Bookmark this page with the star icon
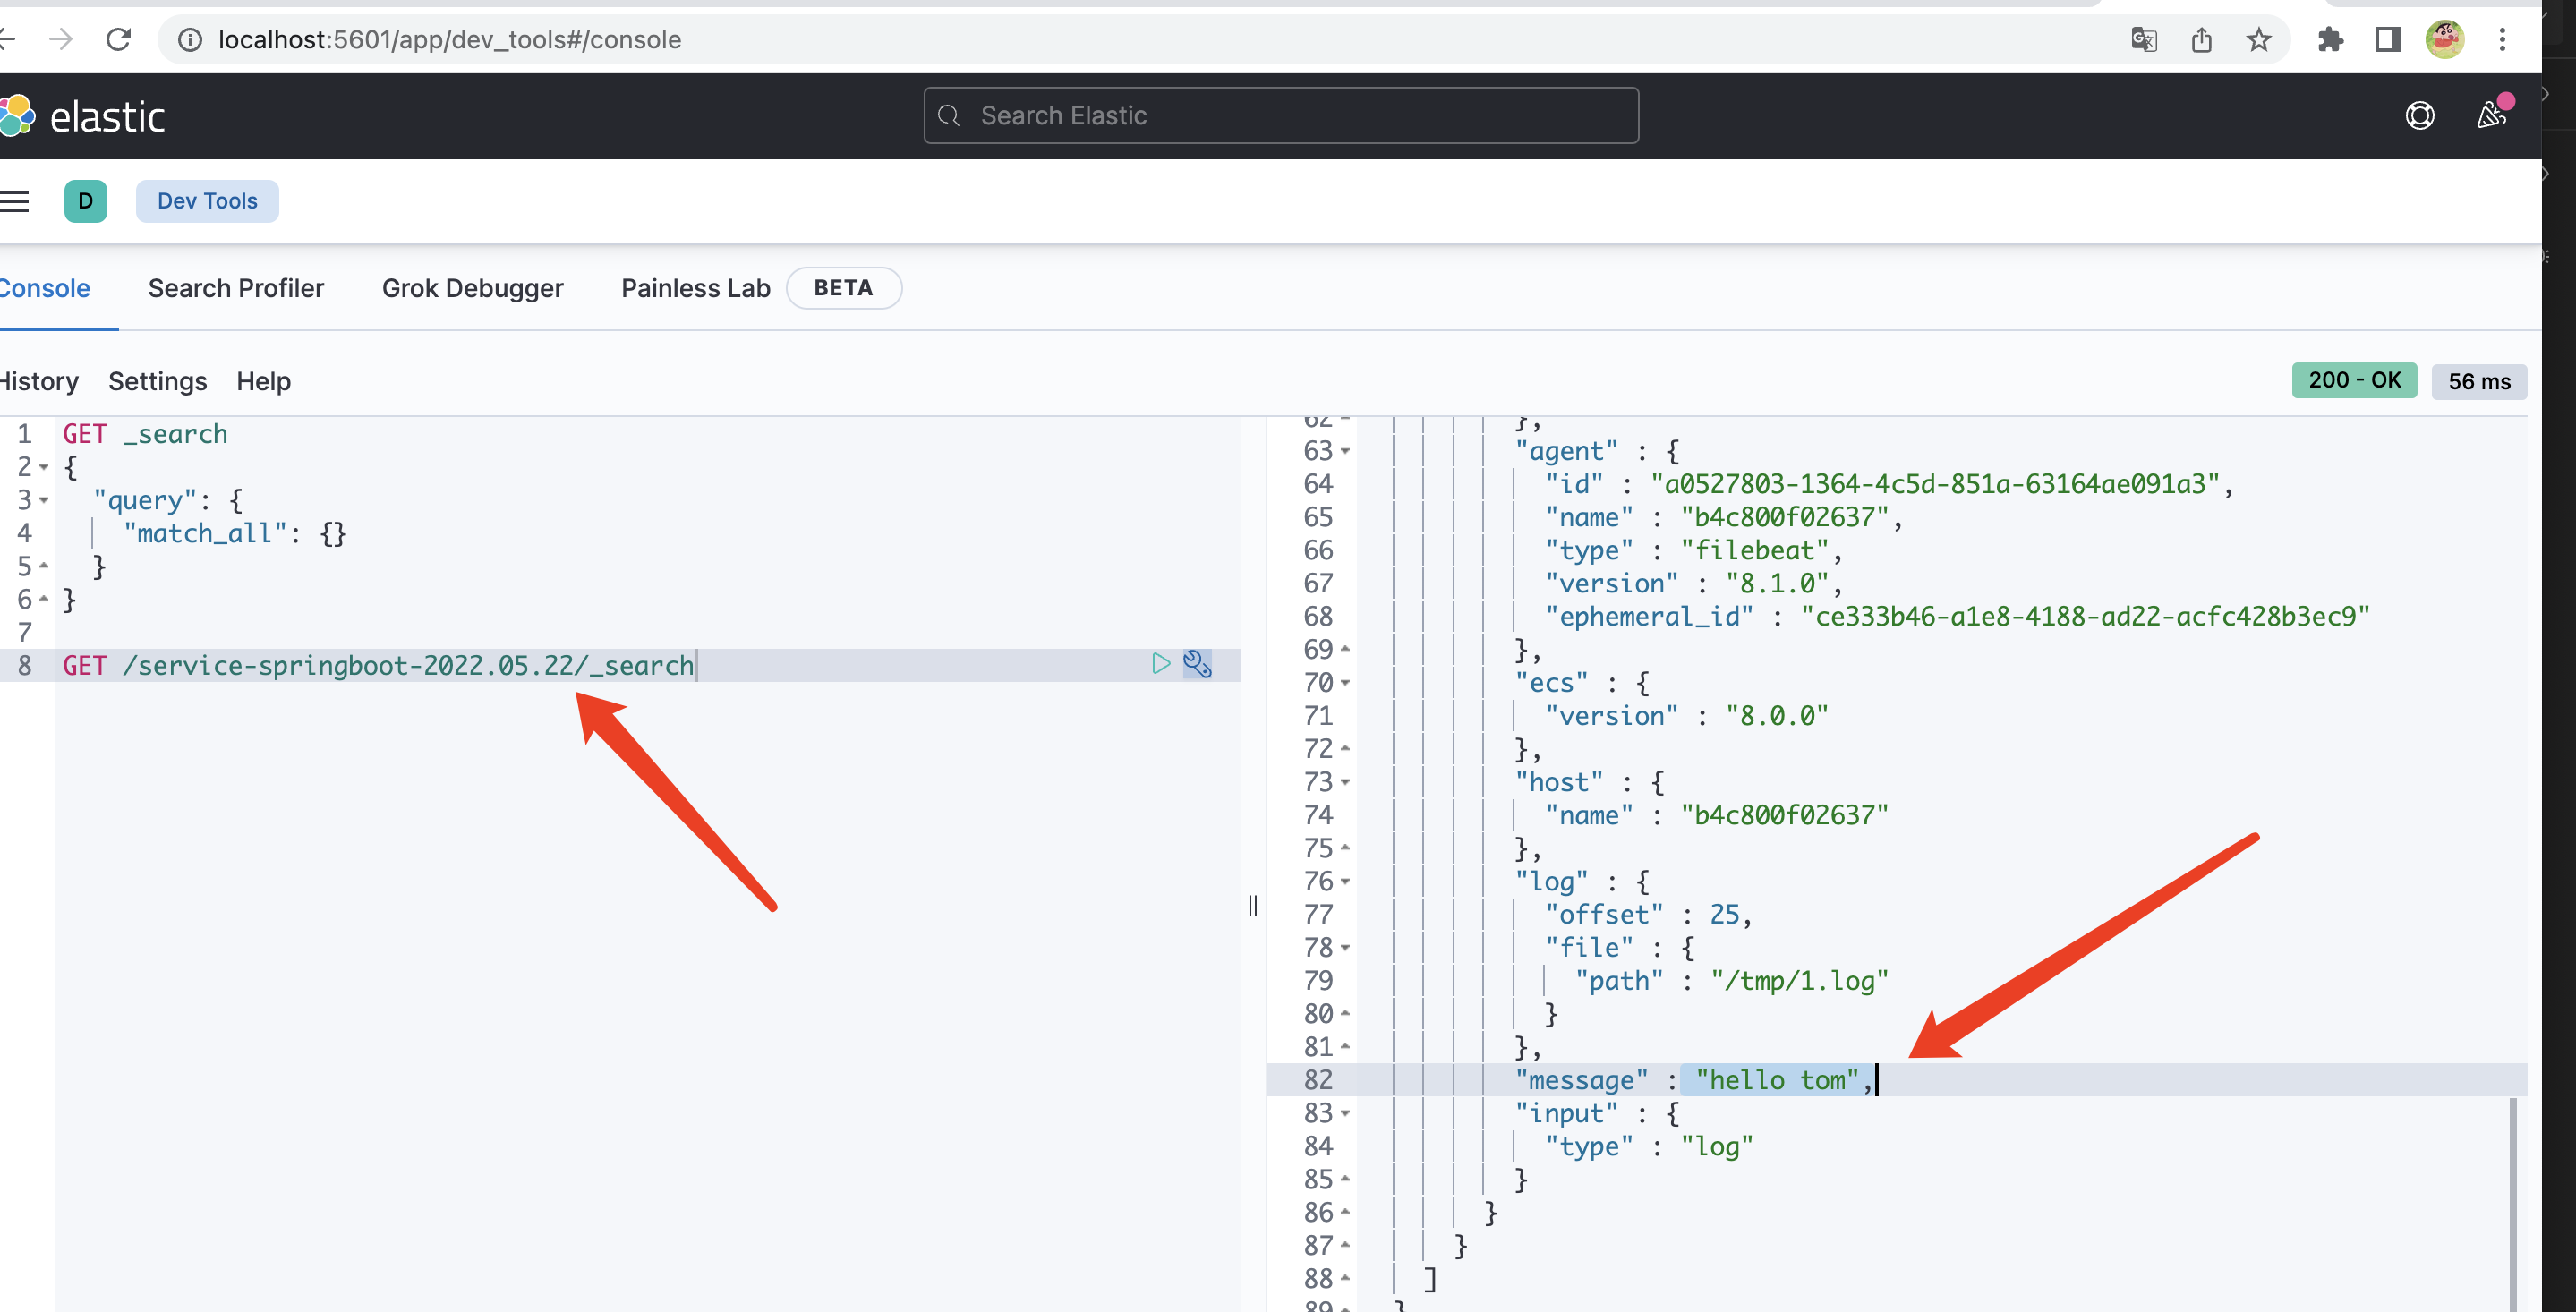 [2258, 40]
